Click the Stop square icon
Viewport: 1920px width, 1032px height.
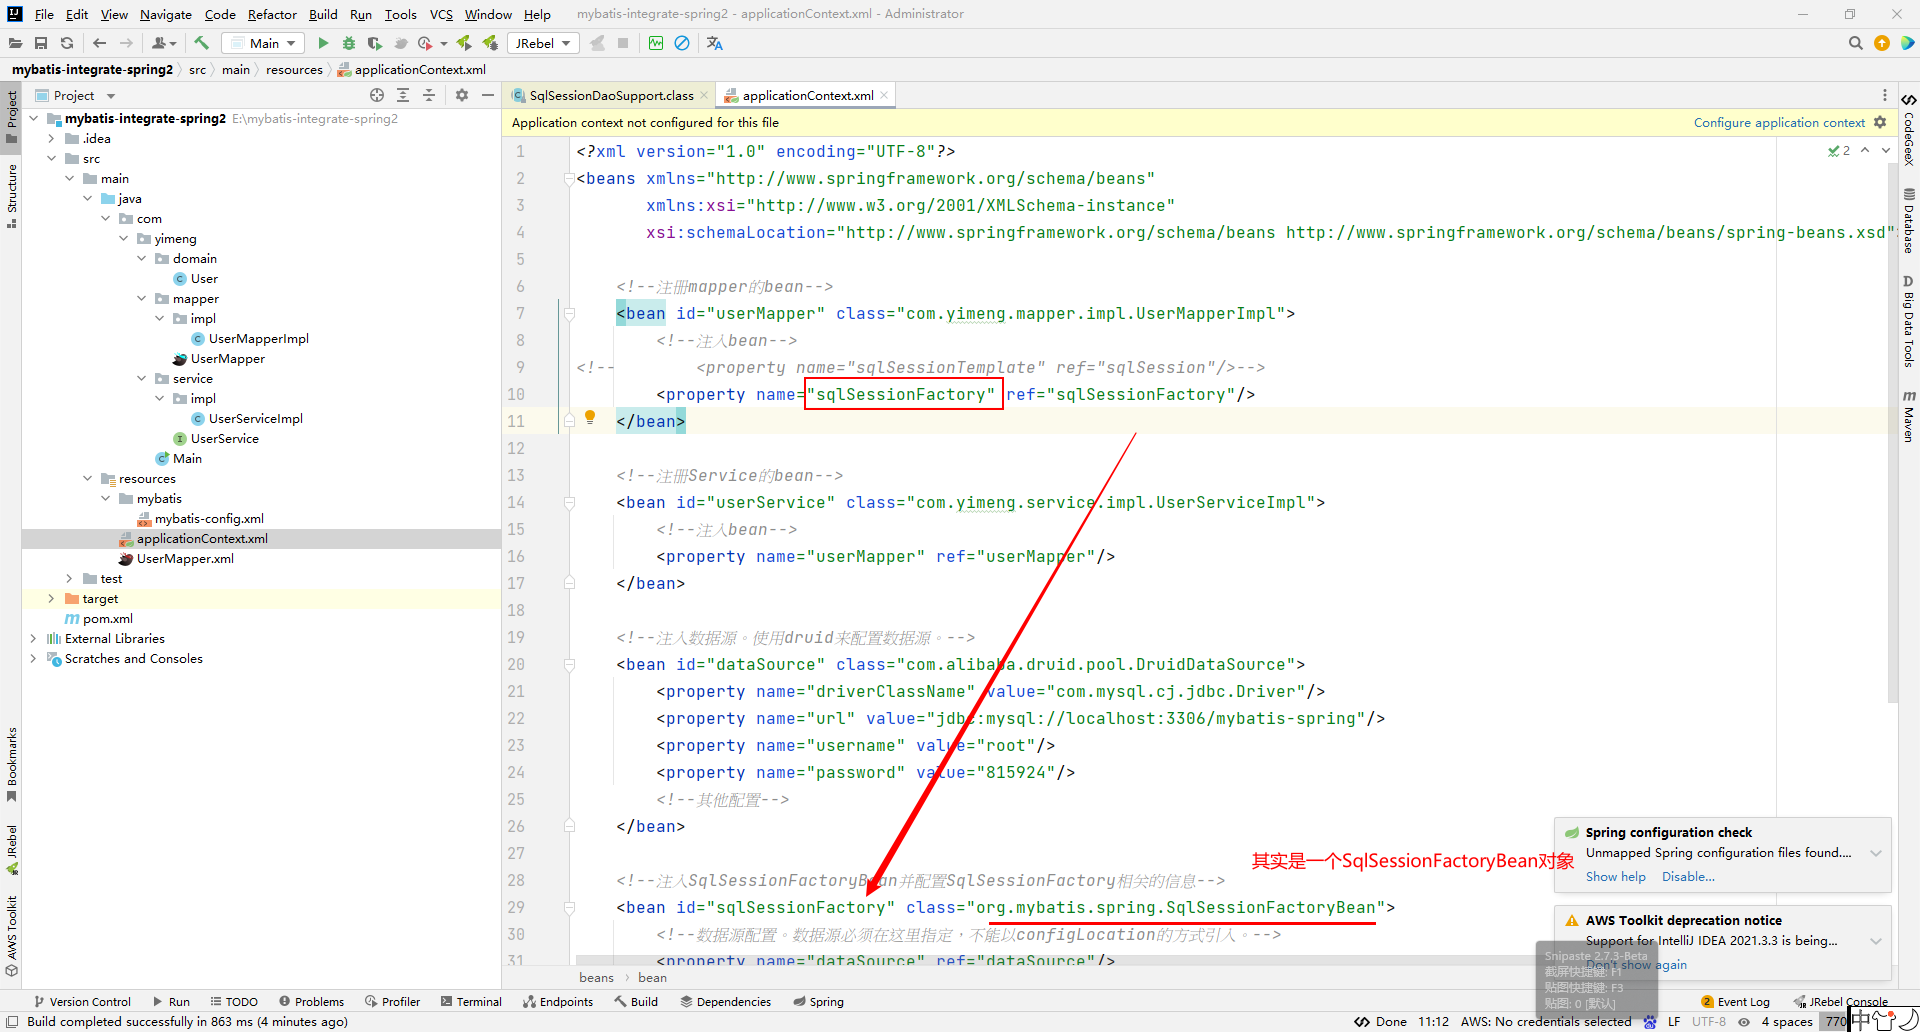pos(623,43)
